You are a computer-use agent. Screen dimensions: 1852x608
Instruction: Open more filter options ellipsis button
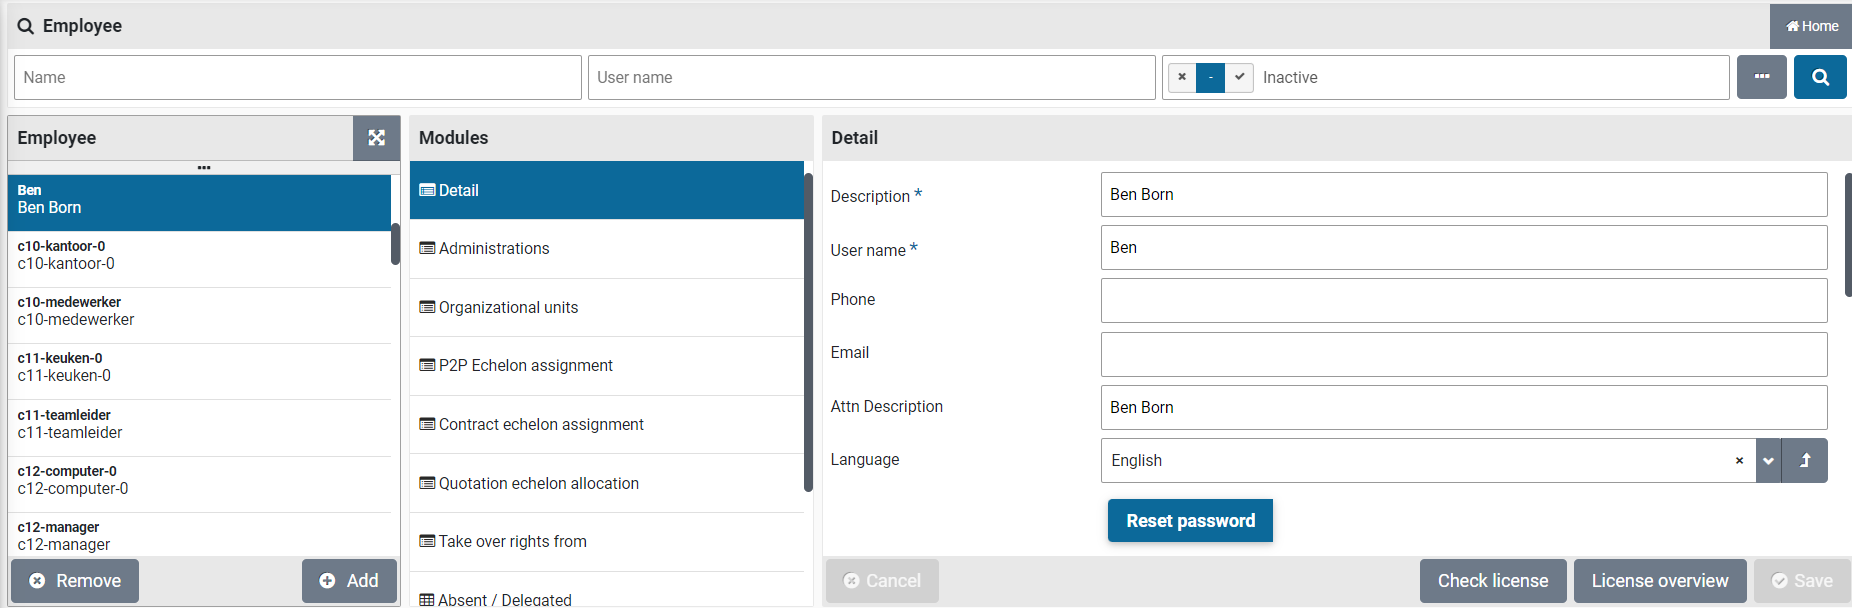1761,77
